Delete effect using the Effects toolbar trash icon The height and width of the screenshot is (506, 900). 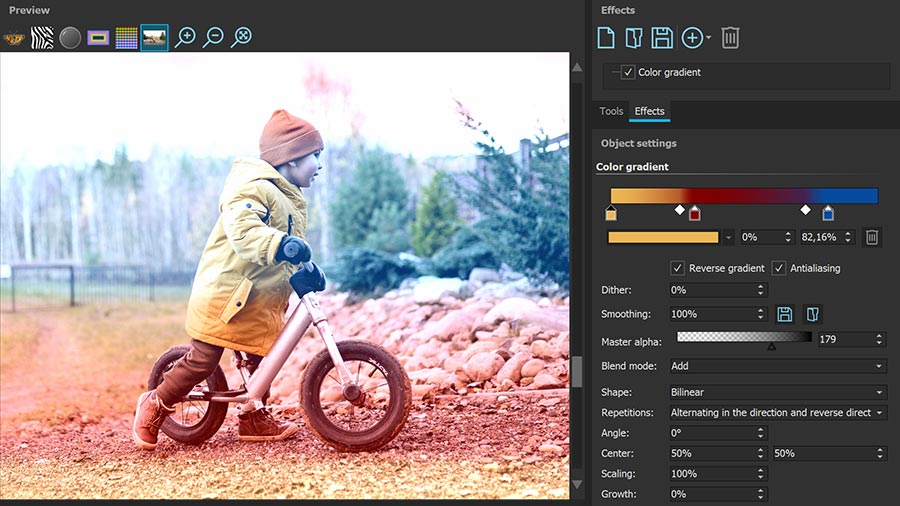click(x=731, y=38)
